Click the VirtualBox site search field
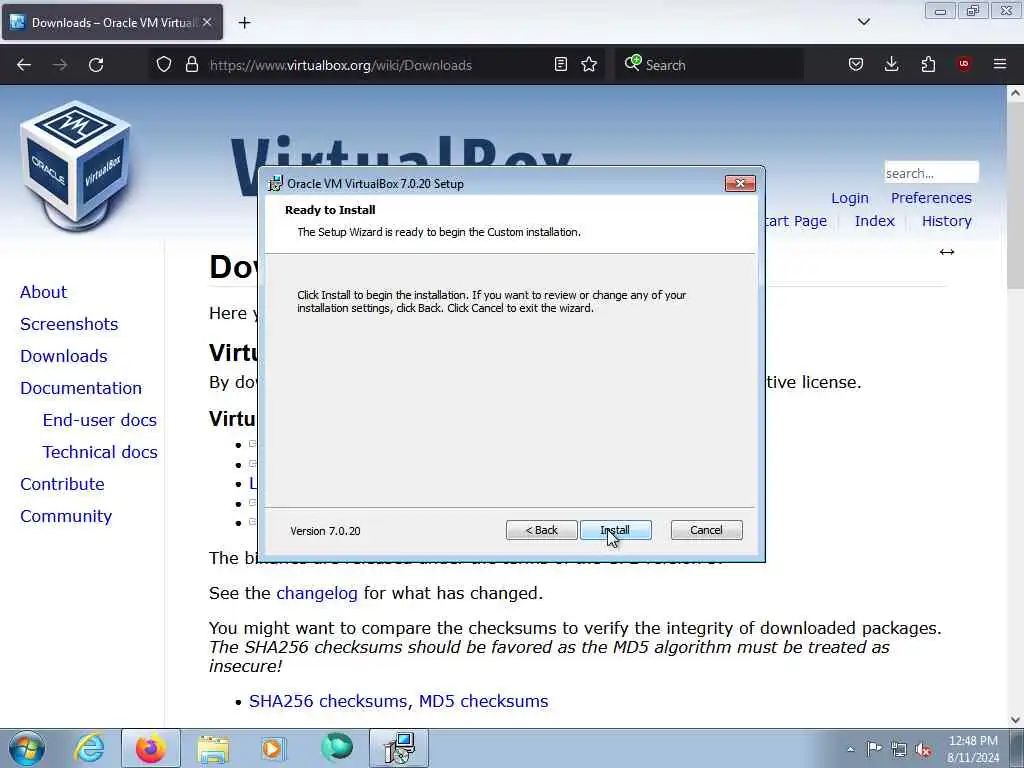This screenshot has height=768, width=1024. (x=931, y=173)
